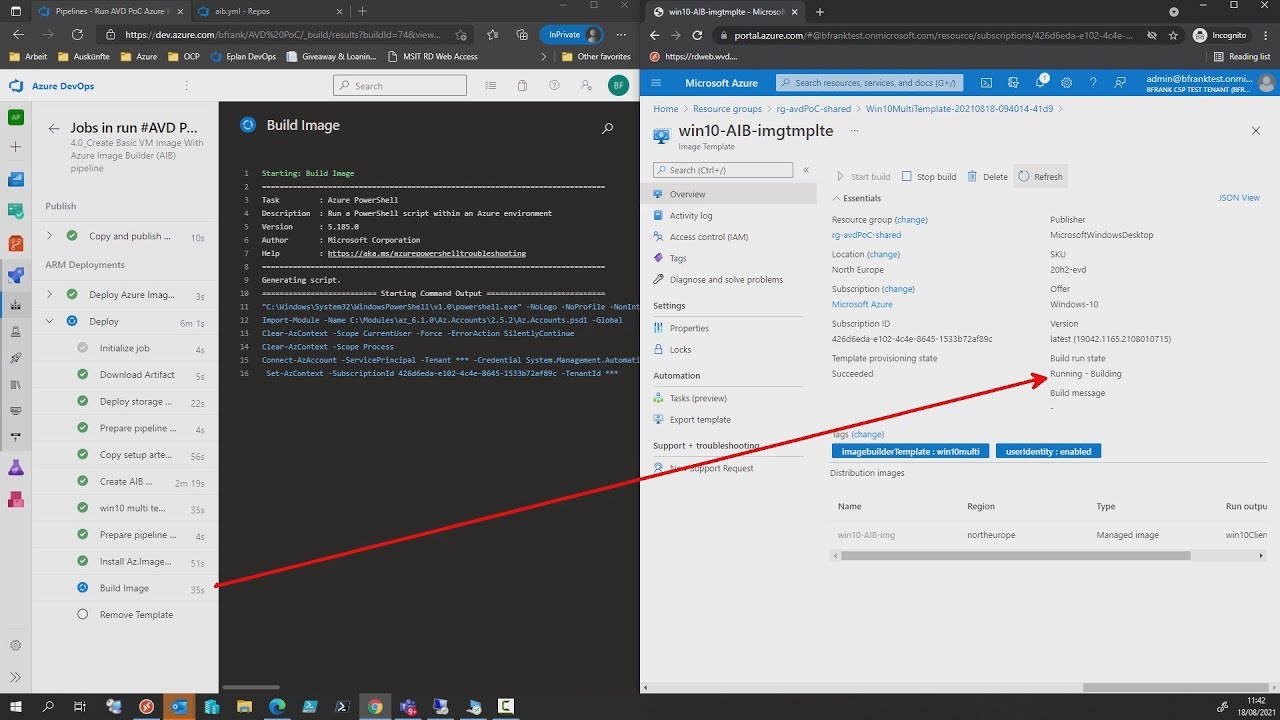Stop the running image build
This screenshot has width=1280, height=720.
coord(929,177)
